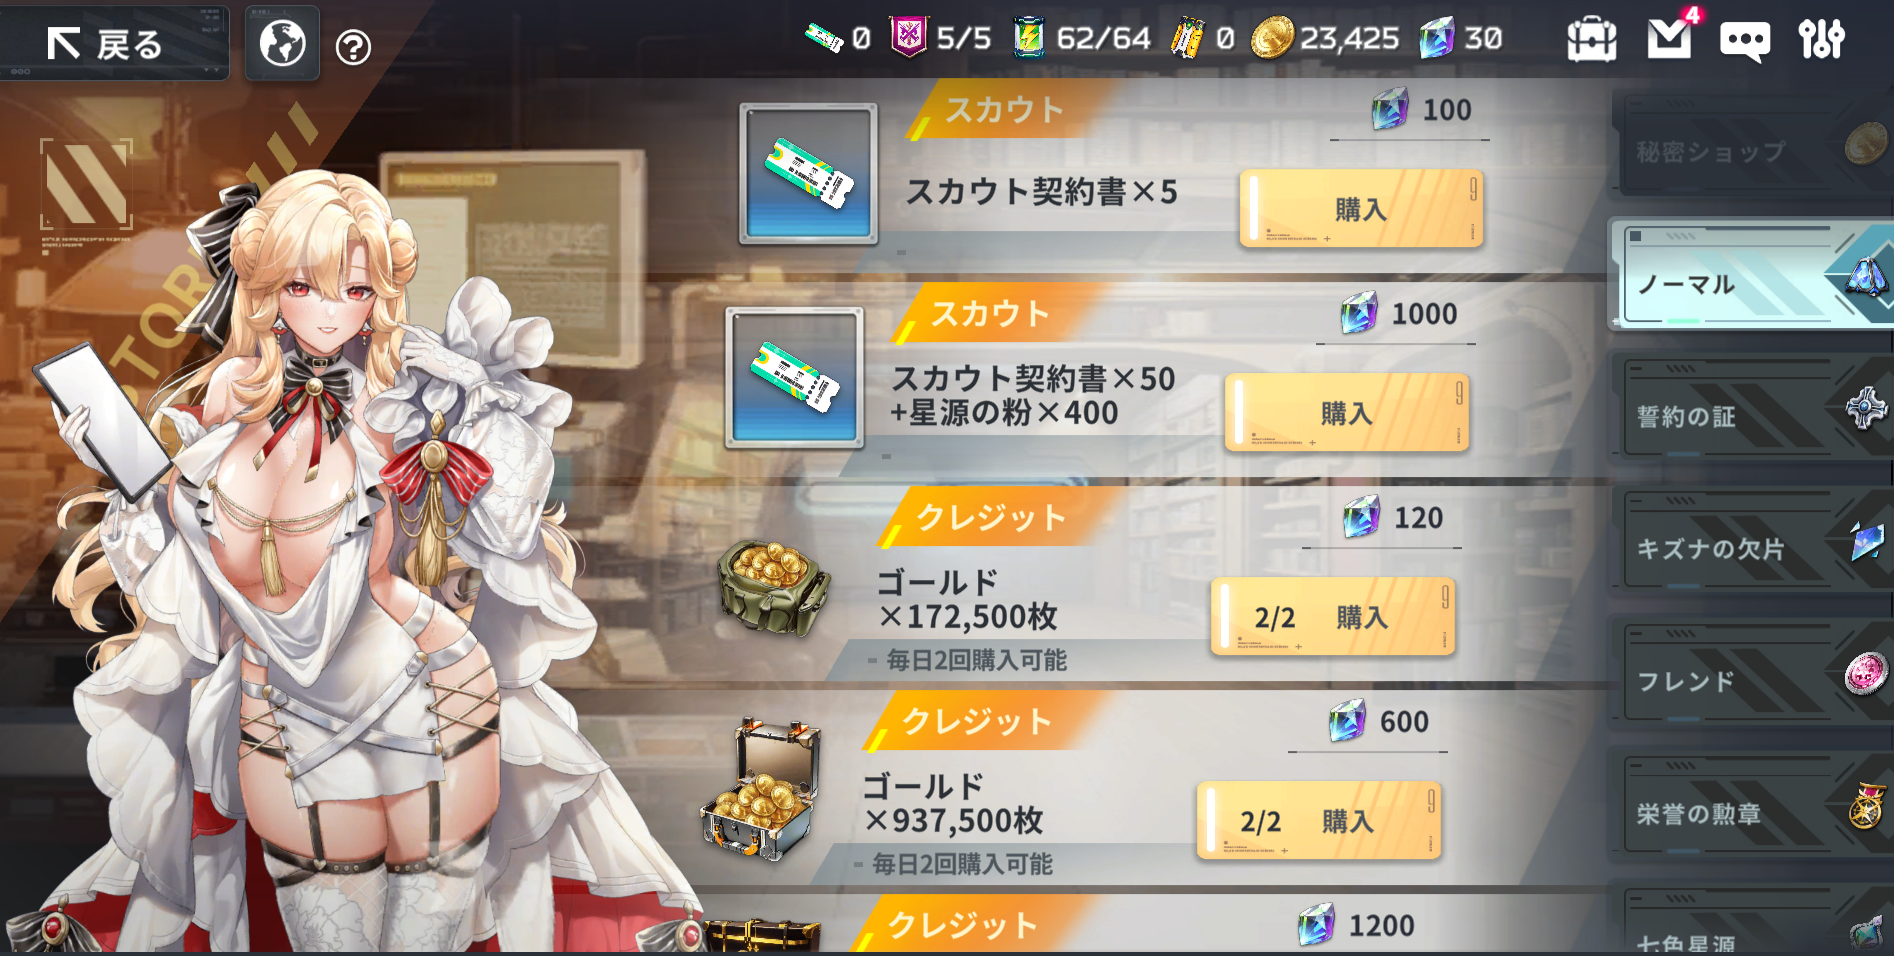Tap the green energy battery icon
Image resolution: width=1894 pixels, height=956 pixels.
tap(1028, 38)
